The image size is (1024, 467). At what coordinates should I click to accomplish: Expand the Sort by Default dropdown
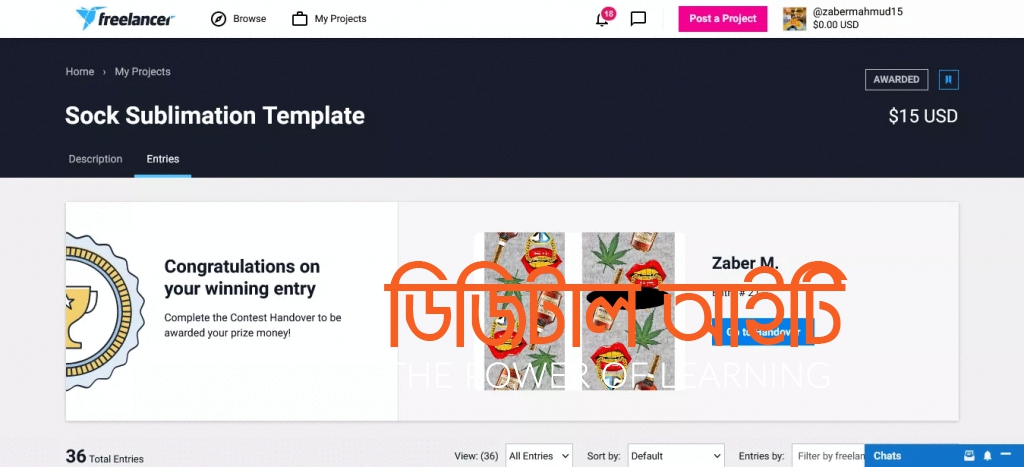[676, 456]
